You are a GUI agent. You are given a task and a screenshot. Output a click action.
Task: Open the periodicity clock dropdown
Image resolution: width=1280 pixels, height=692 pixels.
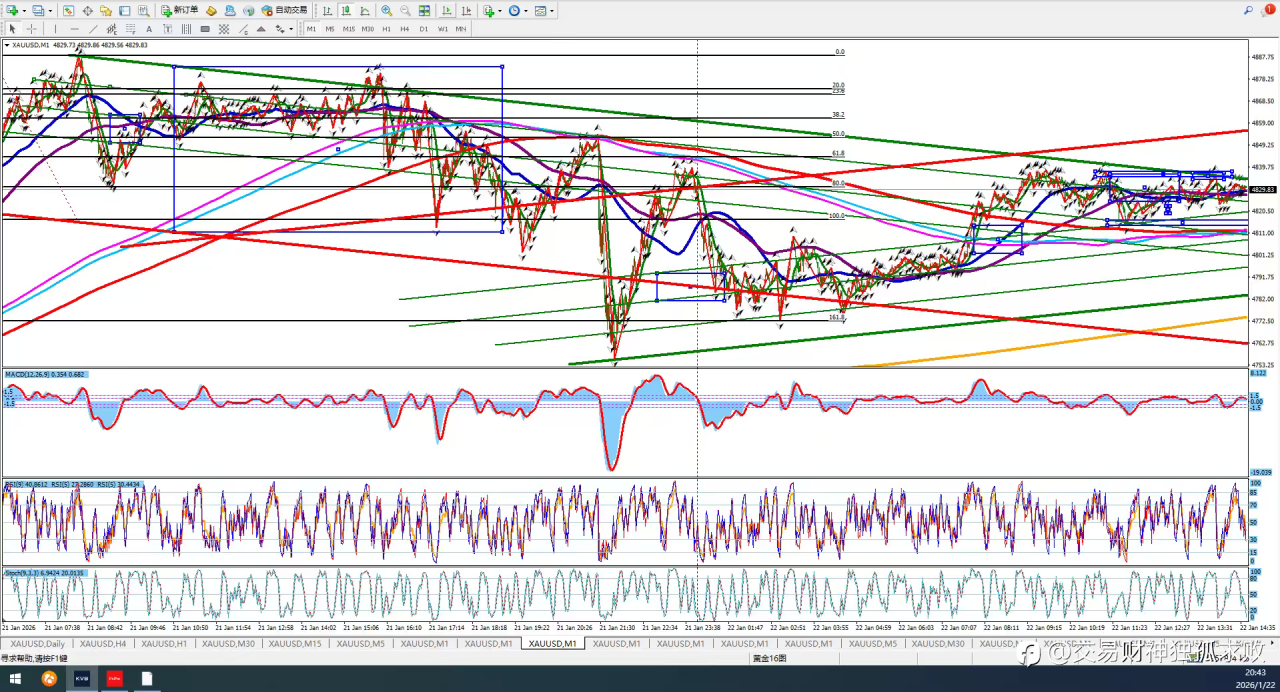coord(526,10)
